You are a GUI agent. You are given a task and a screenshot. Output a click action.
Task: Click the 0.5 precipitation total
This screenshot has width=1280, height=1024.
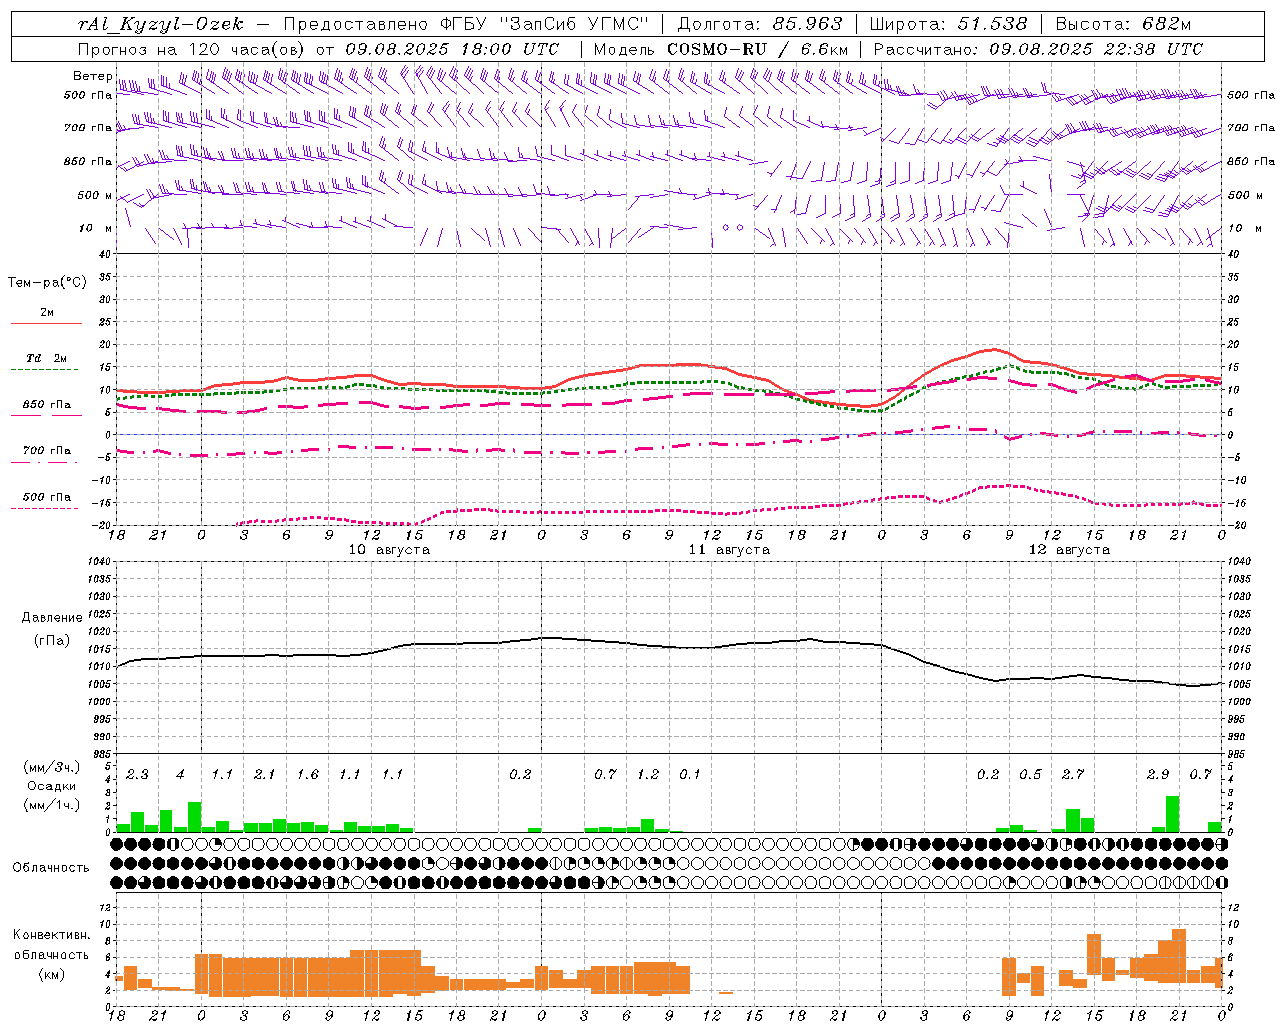coord(1030,774)
